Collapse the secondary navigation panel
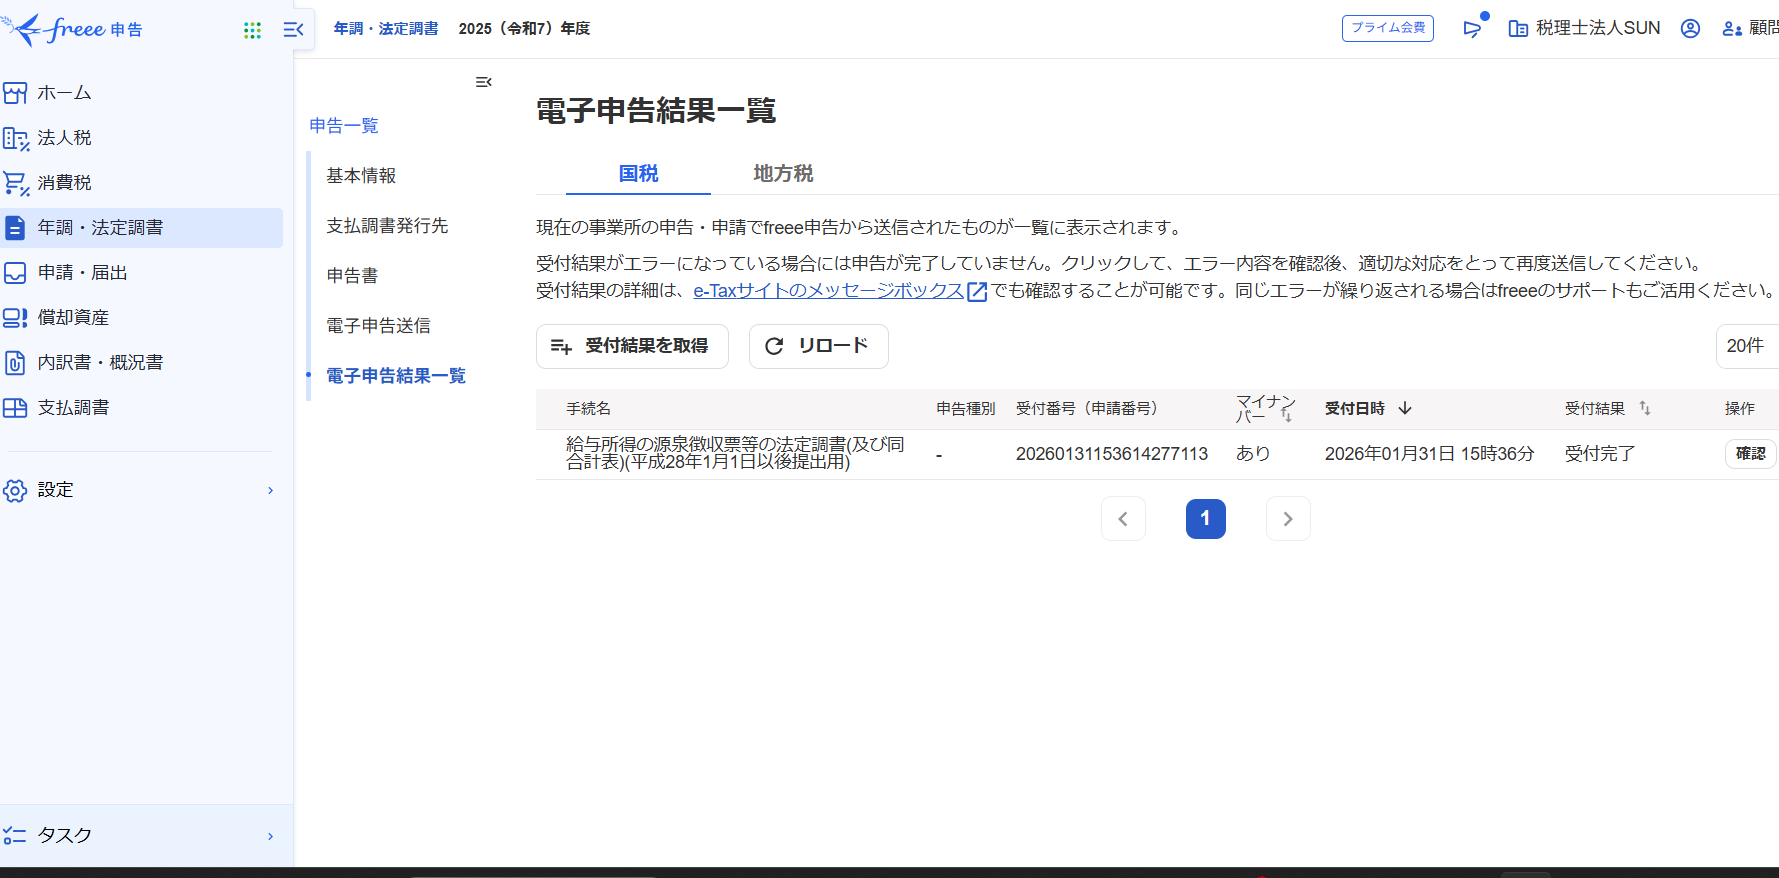Screen dimensions: 1779x878 (484, 82)
